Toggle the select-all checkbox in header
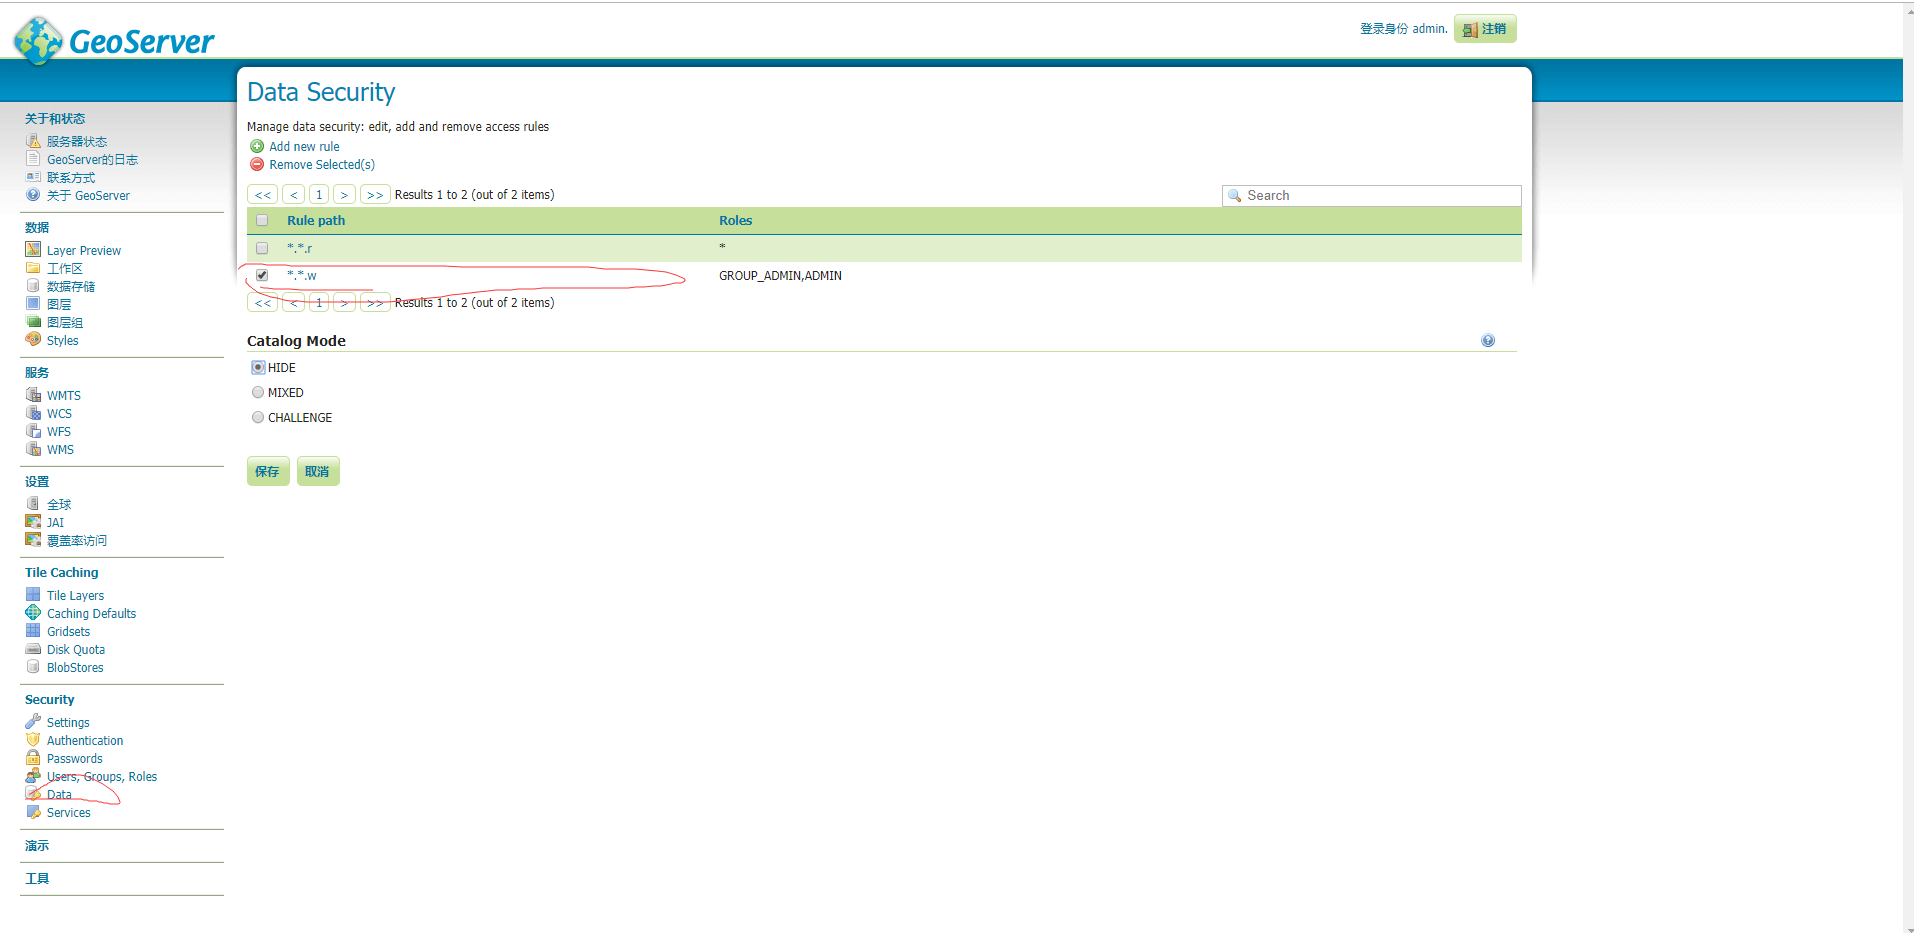 (262, 220)
